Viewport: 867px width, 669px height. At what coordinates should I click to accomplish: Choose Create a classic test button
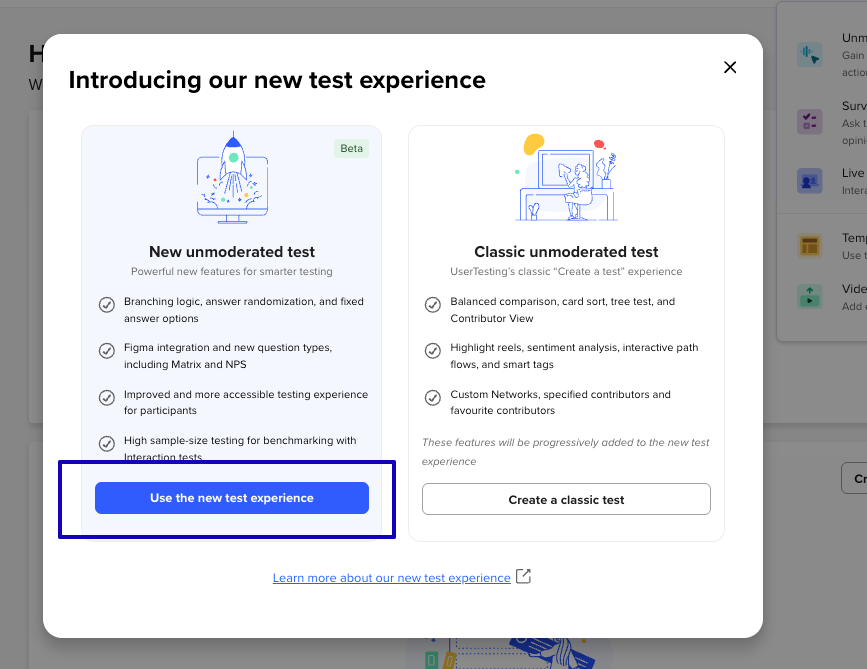pos(566,499)
